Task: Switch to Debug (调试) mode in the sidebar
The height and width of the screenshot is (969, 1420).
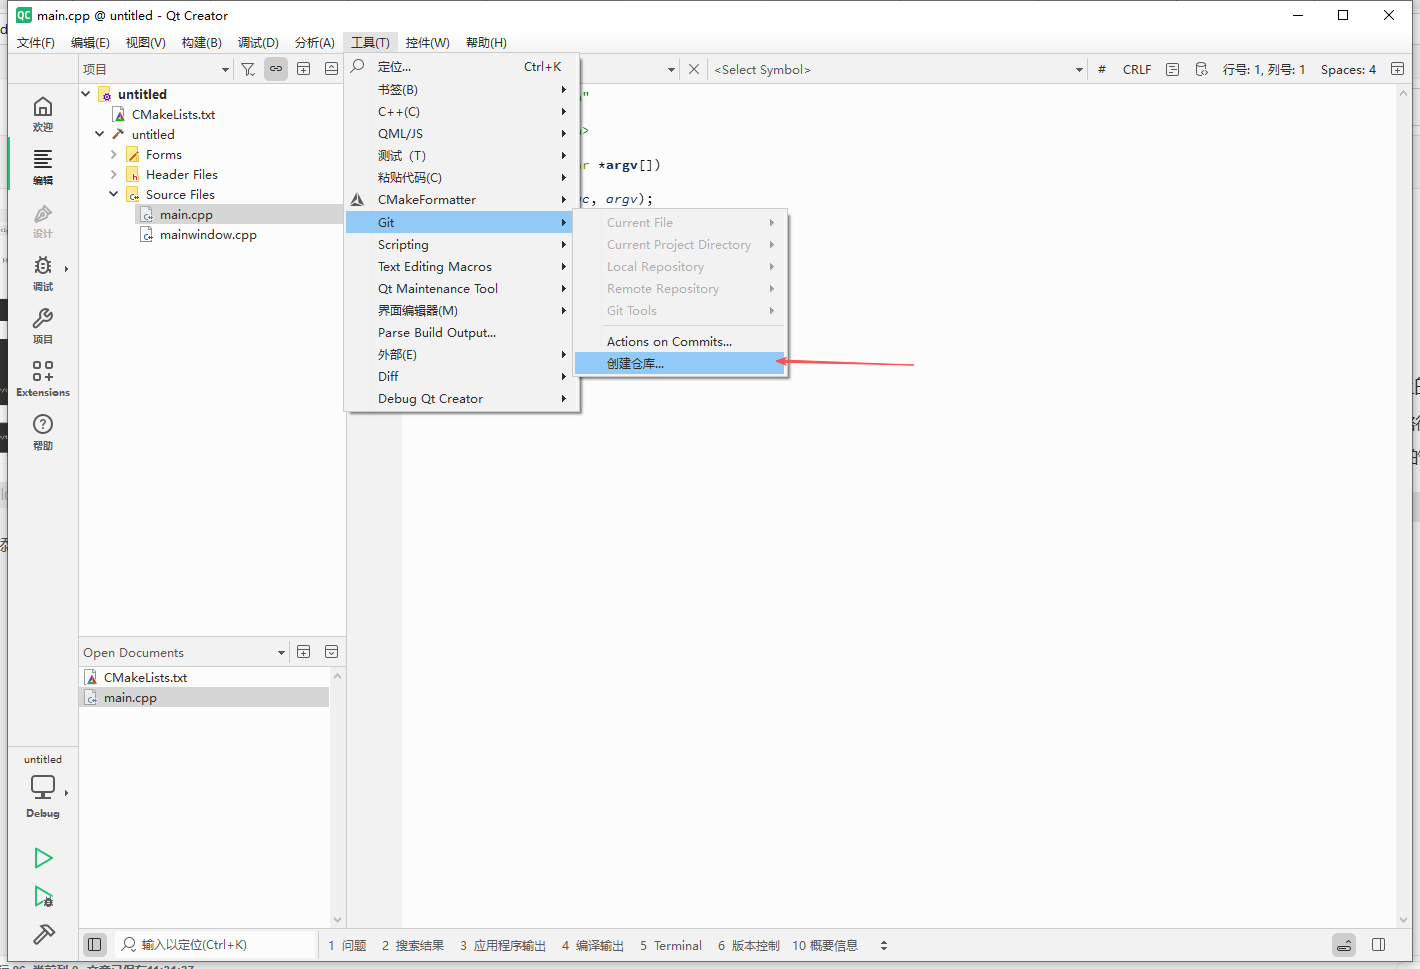Action: click(x=43, y=273)
